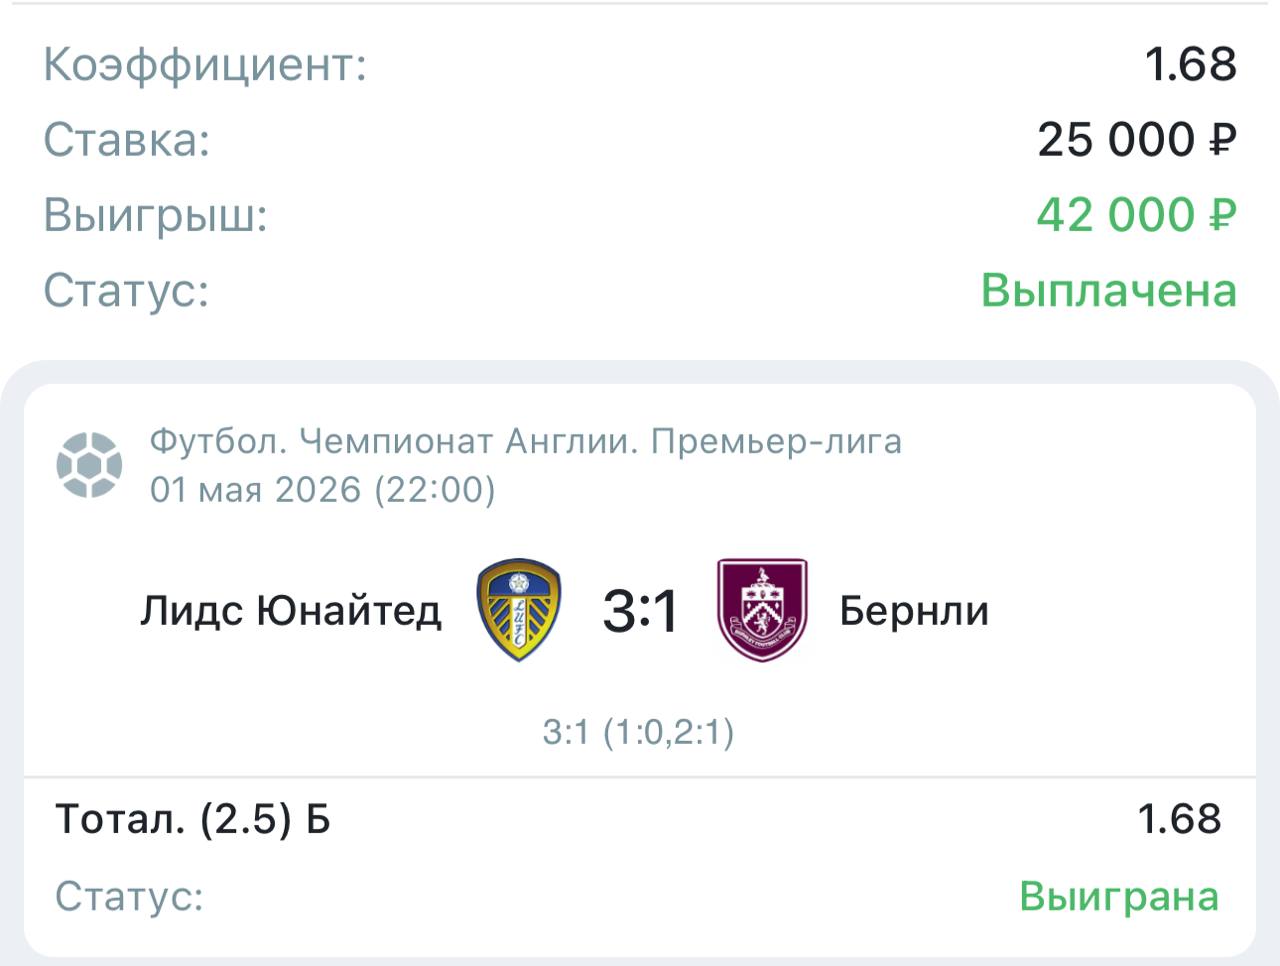Click the 1.68 odds in the bet row
Image resolution: width=1280 pixels, height=966 pixels.
[1179, 819]
